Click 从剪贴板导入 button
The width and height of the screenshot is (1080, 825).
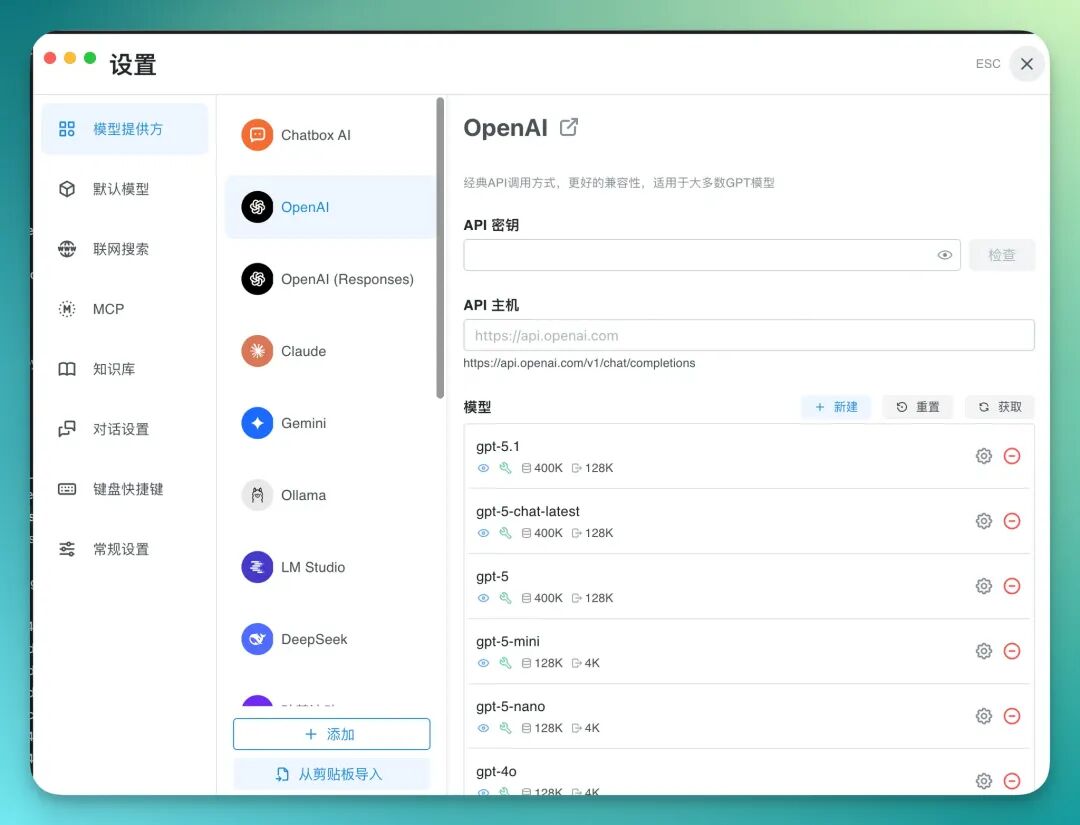pyautogui.click(x=331, y=774)
